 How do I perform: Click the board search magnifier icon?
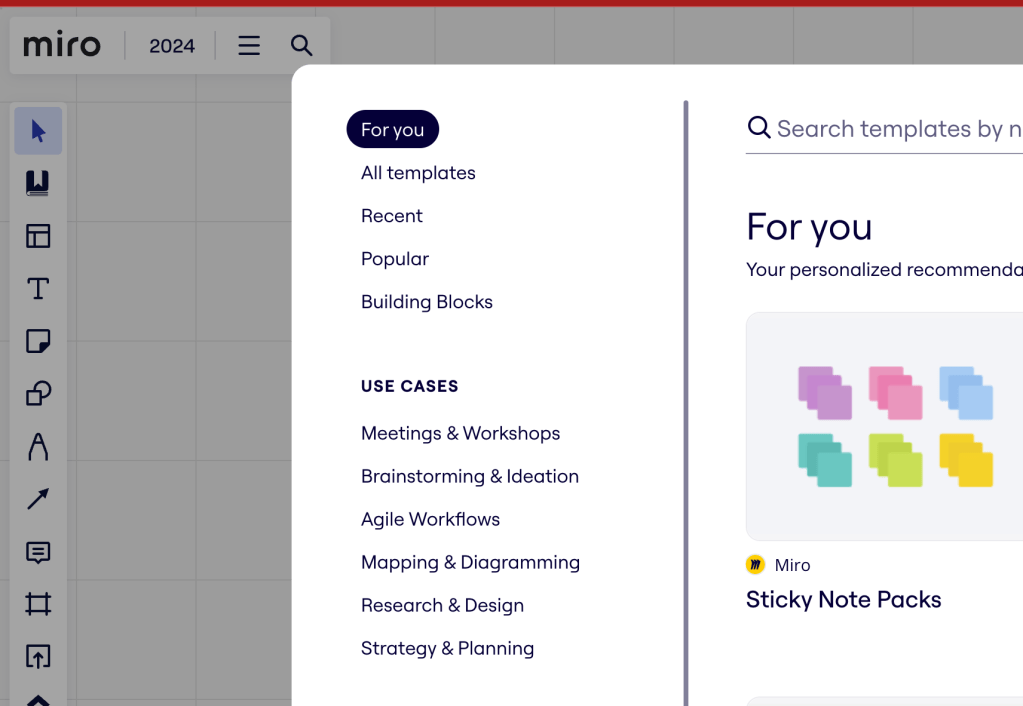pos(301,46)
